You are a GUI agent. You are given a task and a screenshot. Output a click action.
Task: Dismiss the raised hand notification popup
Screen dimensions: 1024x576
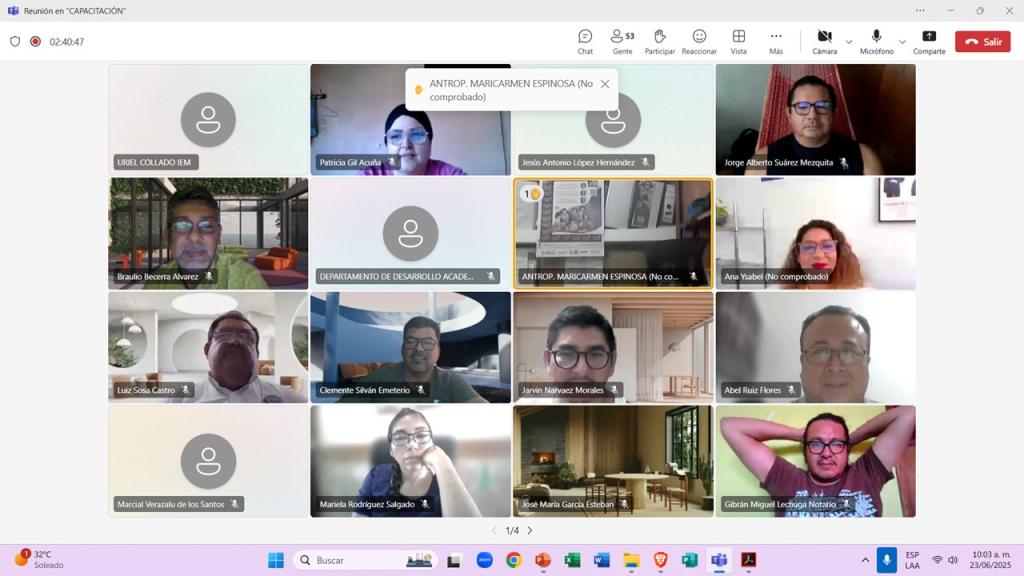(x=605, y=84)
